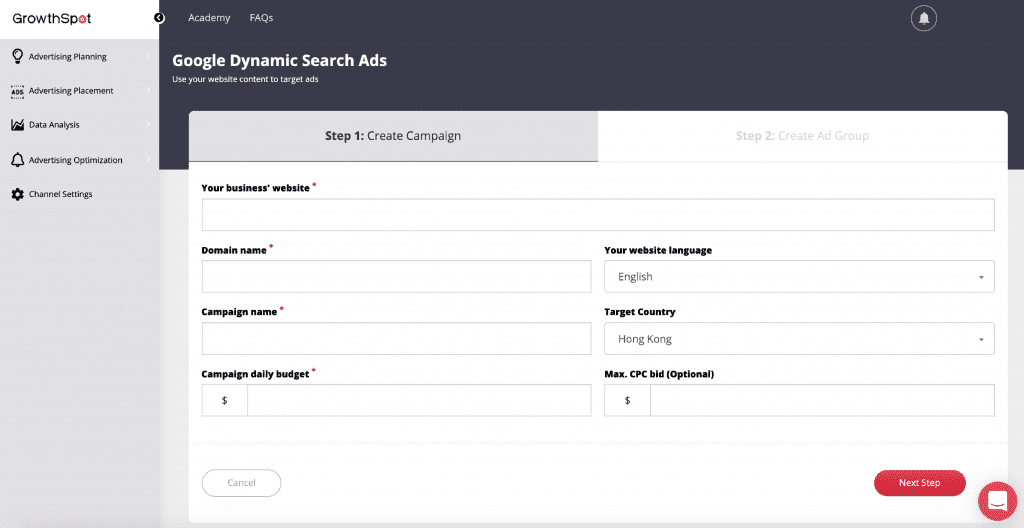Image resolution: width=1024 pixels, height=528 pixels.
Task: Expand the Advertising Planning menu chevron
Action: pyautogui.click(x=148, y=56)
